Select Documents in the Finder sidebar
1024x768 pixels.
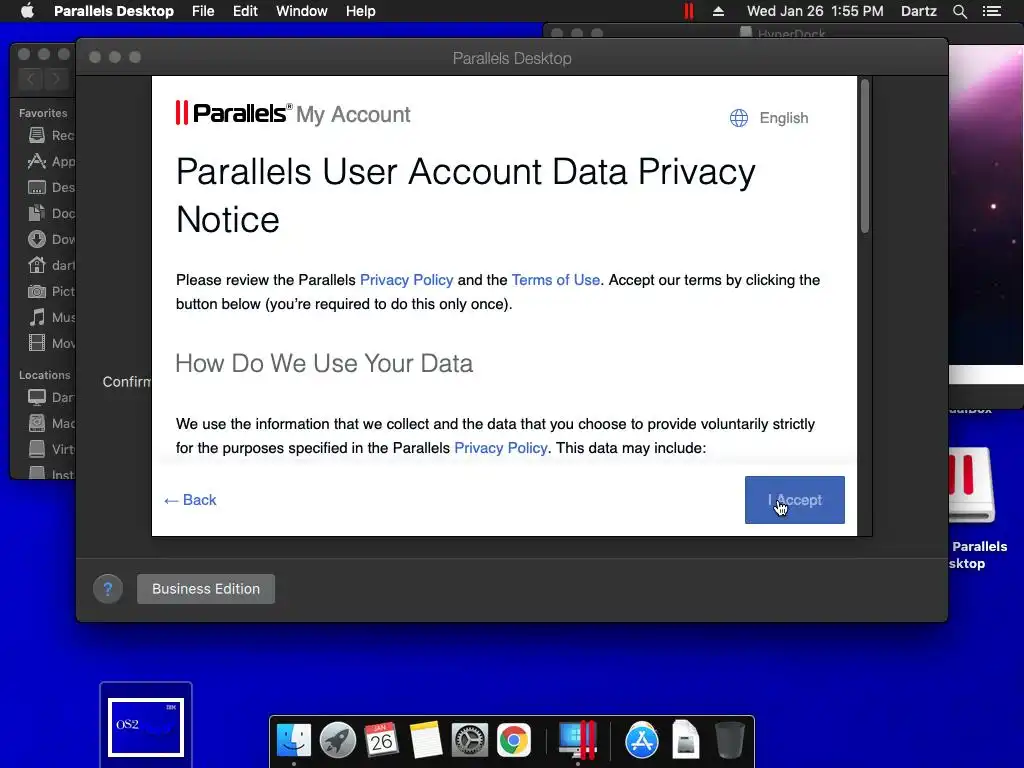click(x=51, y=214)
